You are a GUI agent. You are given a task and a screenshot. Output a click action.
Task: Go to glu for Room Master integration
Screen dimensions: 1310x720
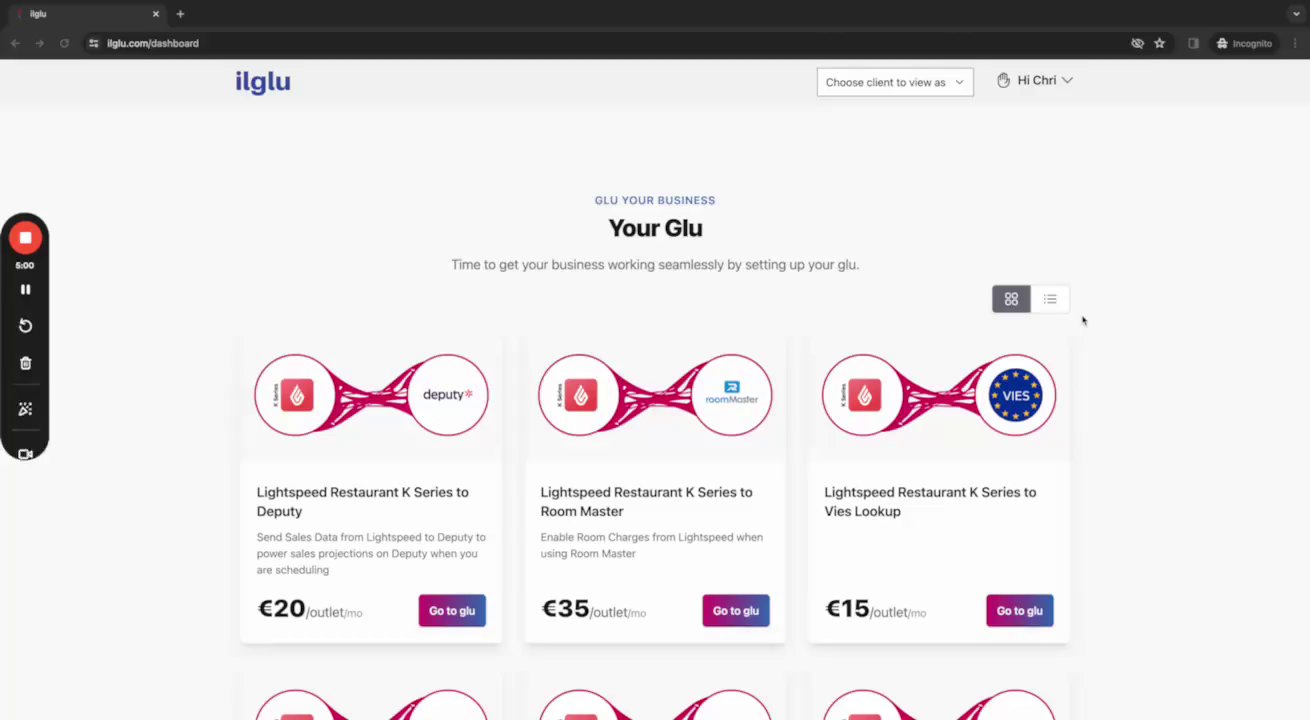coord(736,611)
